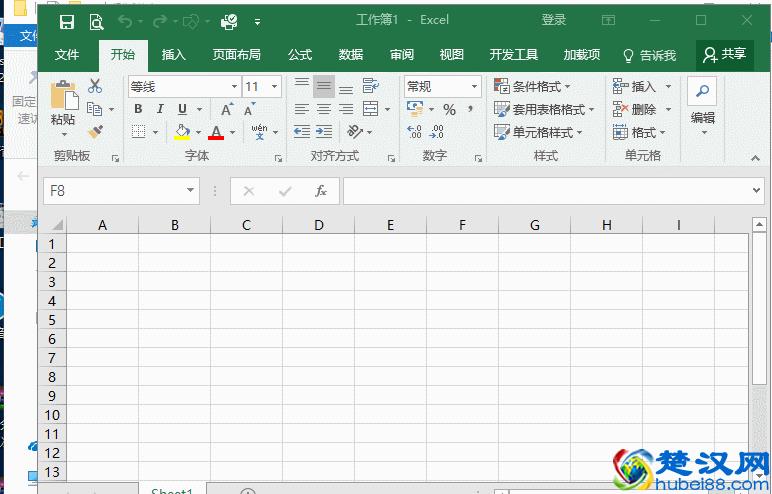Screen dimensions: 772x494
Task: Apply accounting number format
Action: click(415, 109)
